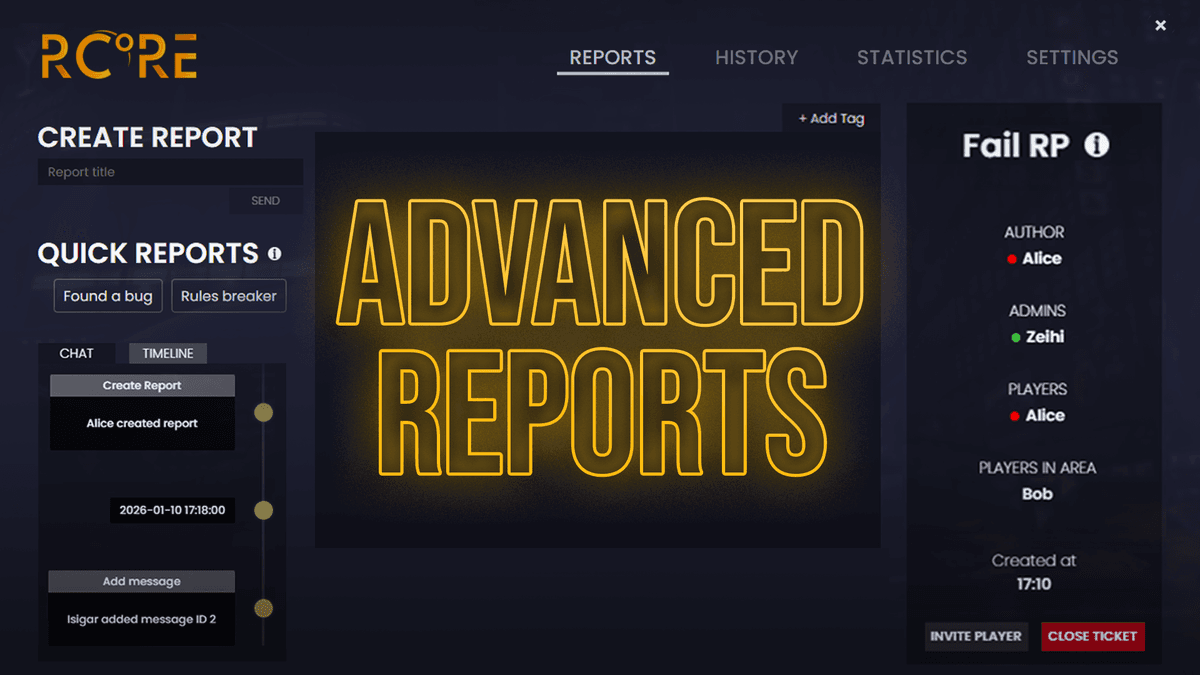
Task: Click the RCORE logo
Action: (x=119, y=56)
